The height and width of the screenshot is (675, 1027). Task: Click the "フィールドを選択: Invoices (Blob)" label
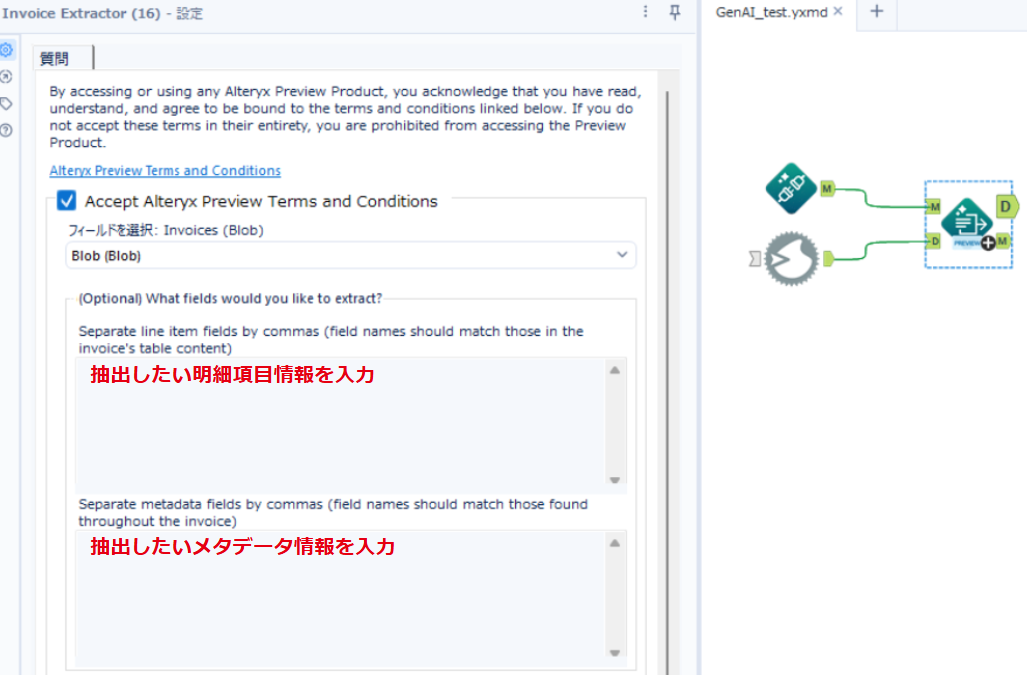click(166, 230)
